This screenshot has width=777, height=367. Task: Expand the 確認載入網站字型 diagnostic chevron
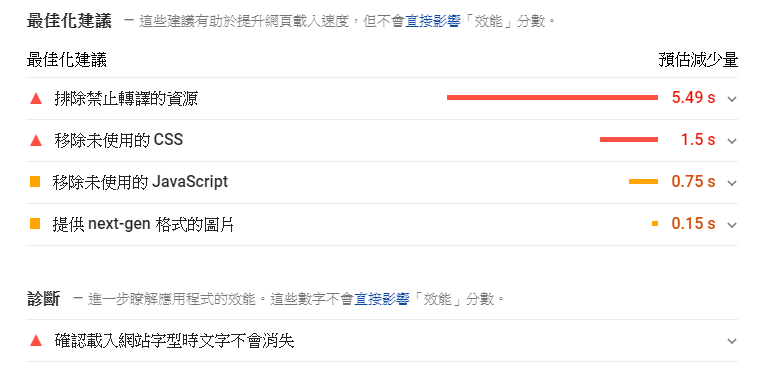(x=731, y=341)
